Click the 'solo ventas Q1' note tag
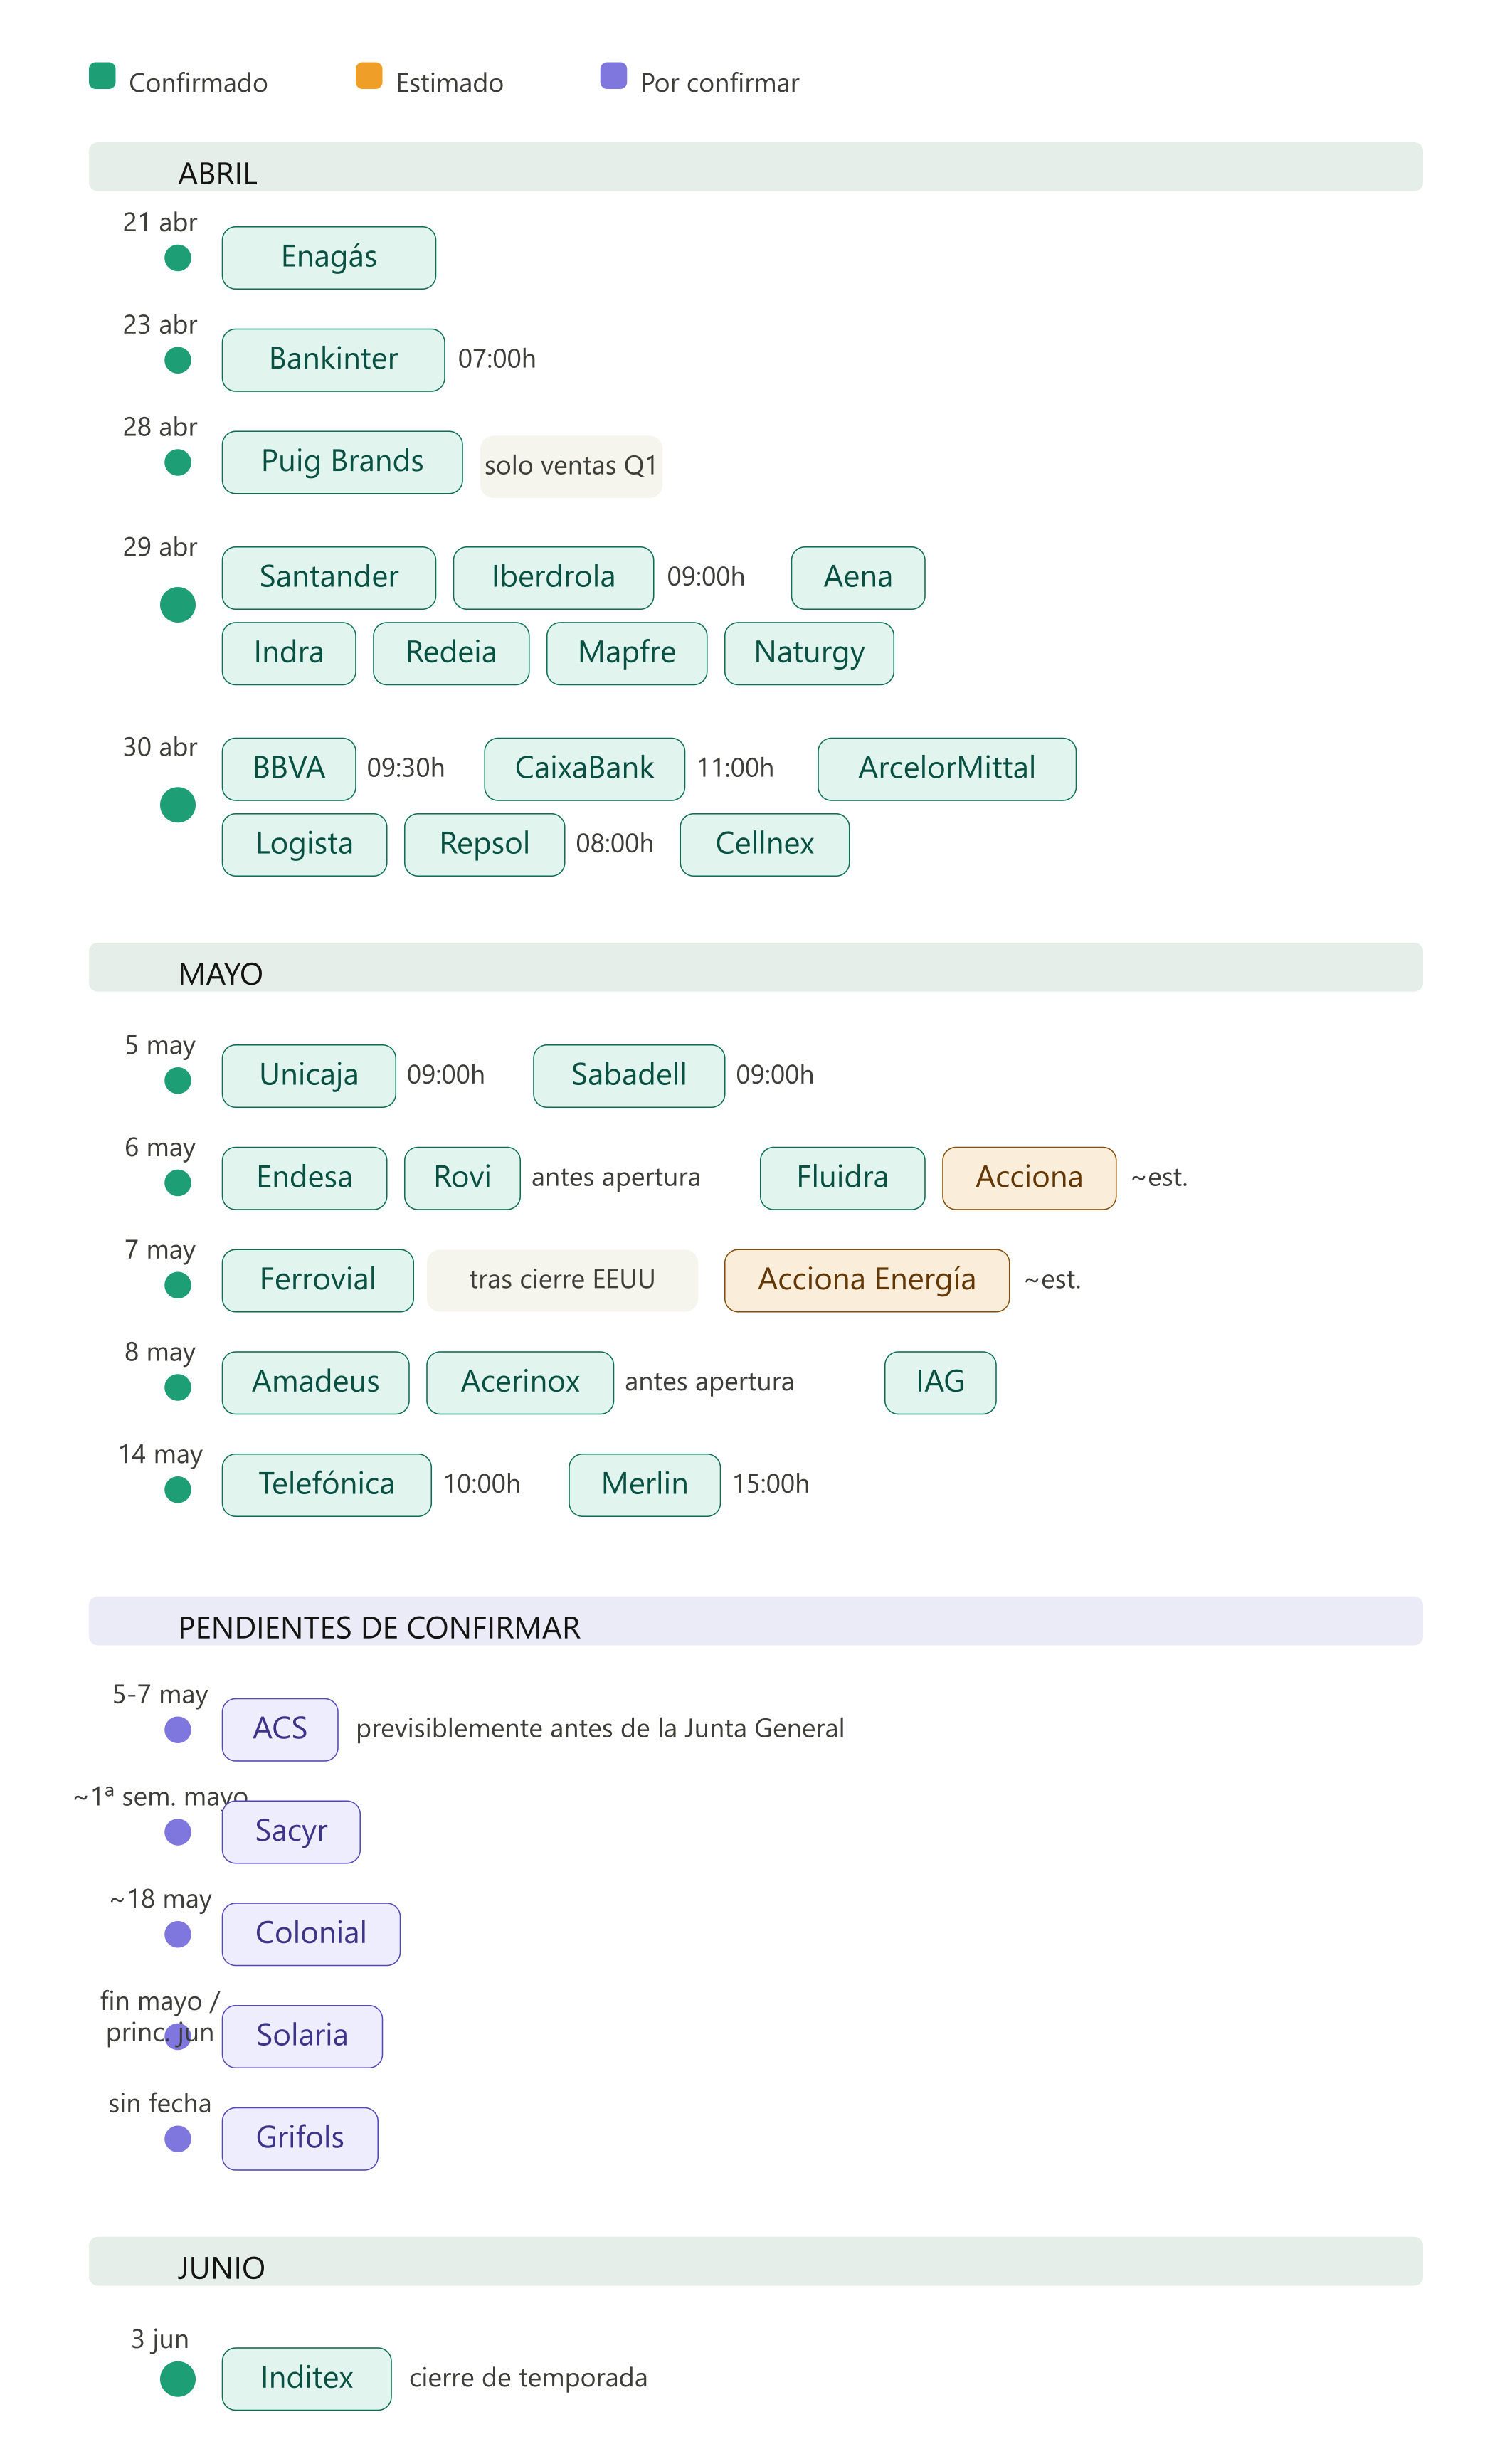The height and width of the screenshot is (2444, 1512). [570, 466]
